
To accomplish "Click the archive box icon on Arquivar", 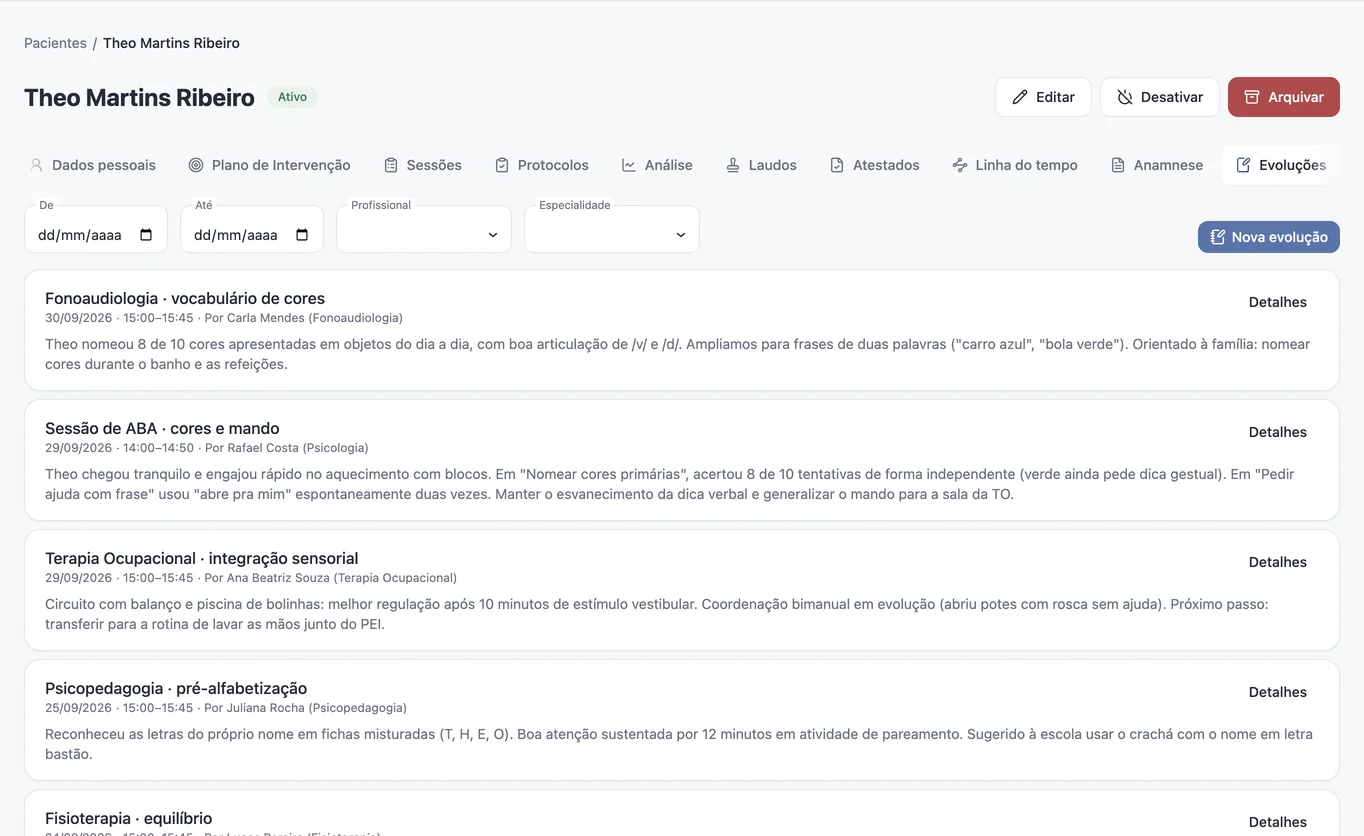I will click(1252, 97).
